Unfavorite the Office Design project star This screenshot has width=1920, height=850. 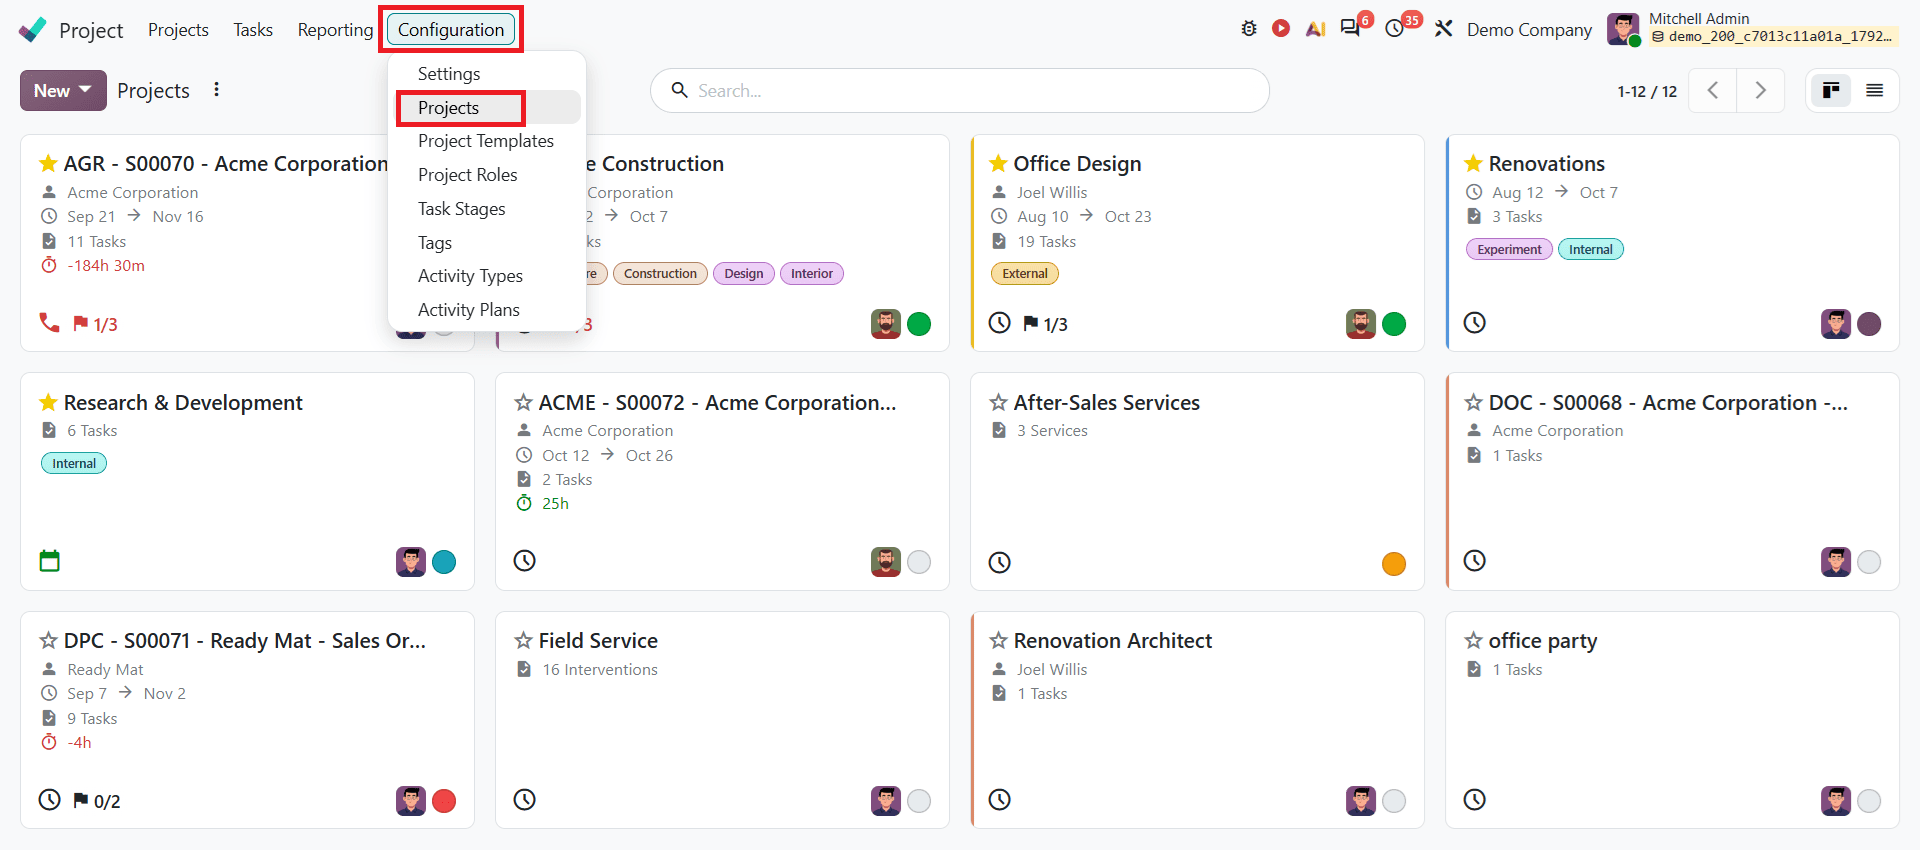click(x=998, y=163)
